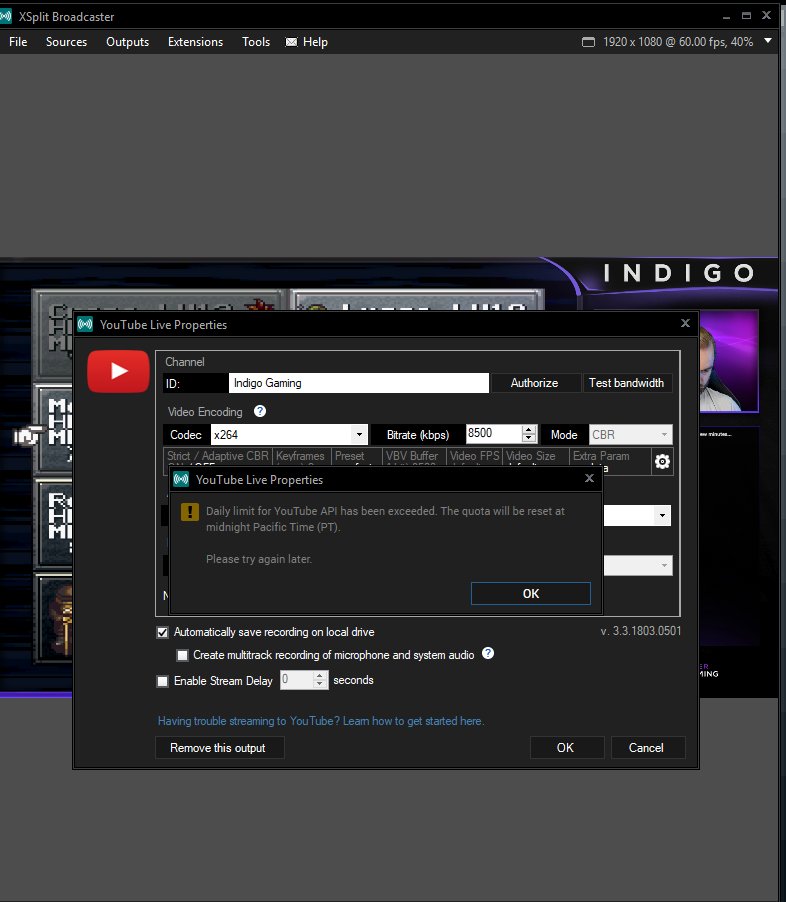Minimize the XSplit Broadcaster window
This screenshot has width=786, height=902.
click(726, 16)
